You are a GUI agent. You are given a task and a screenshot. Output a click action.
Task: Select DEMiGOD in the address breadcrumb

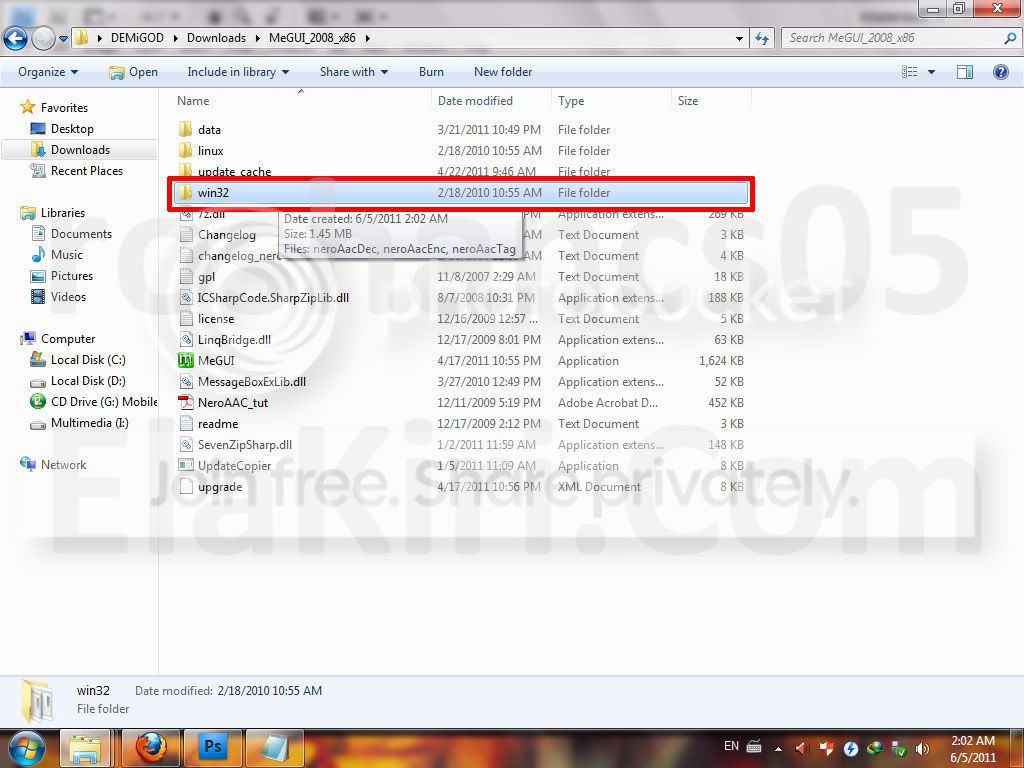[x=137, y=38]
